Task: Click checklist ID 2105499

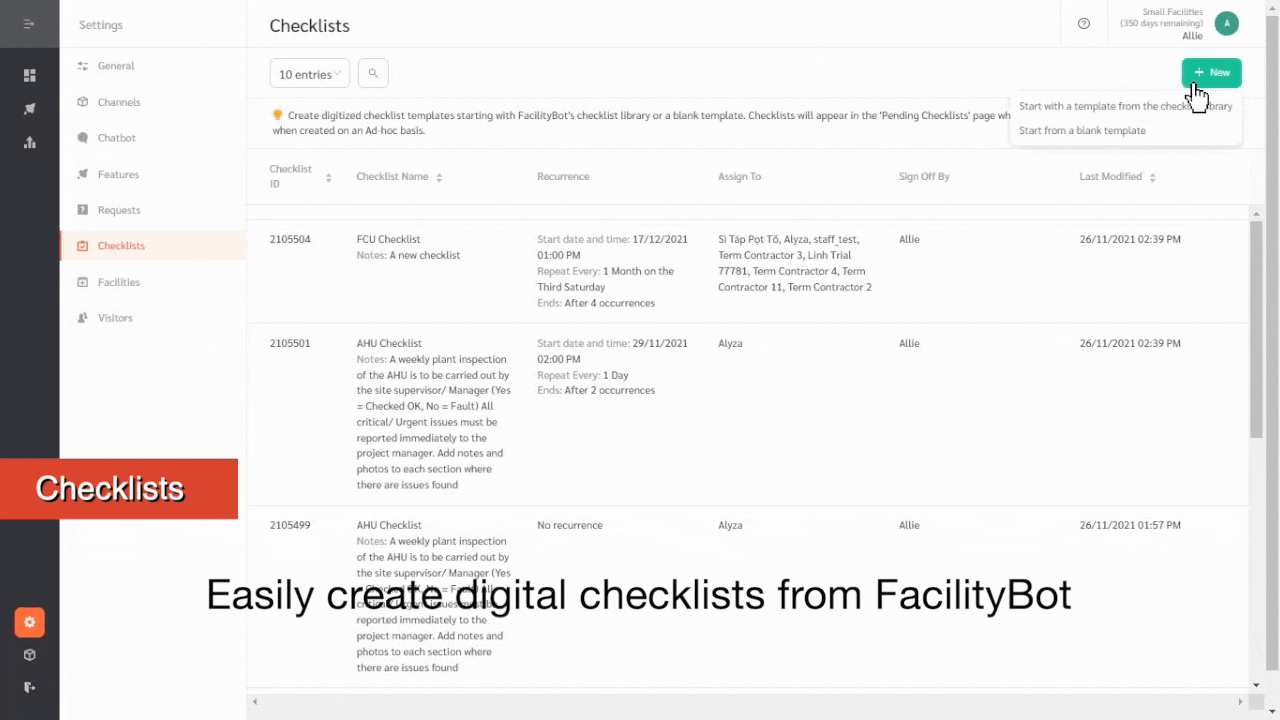Action: pyautogui.click(x=290, y=526)
